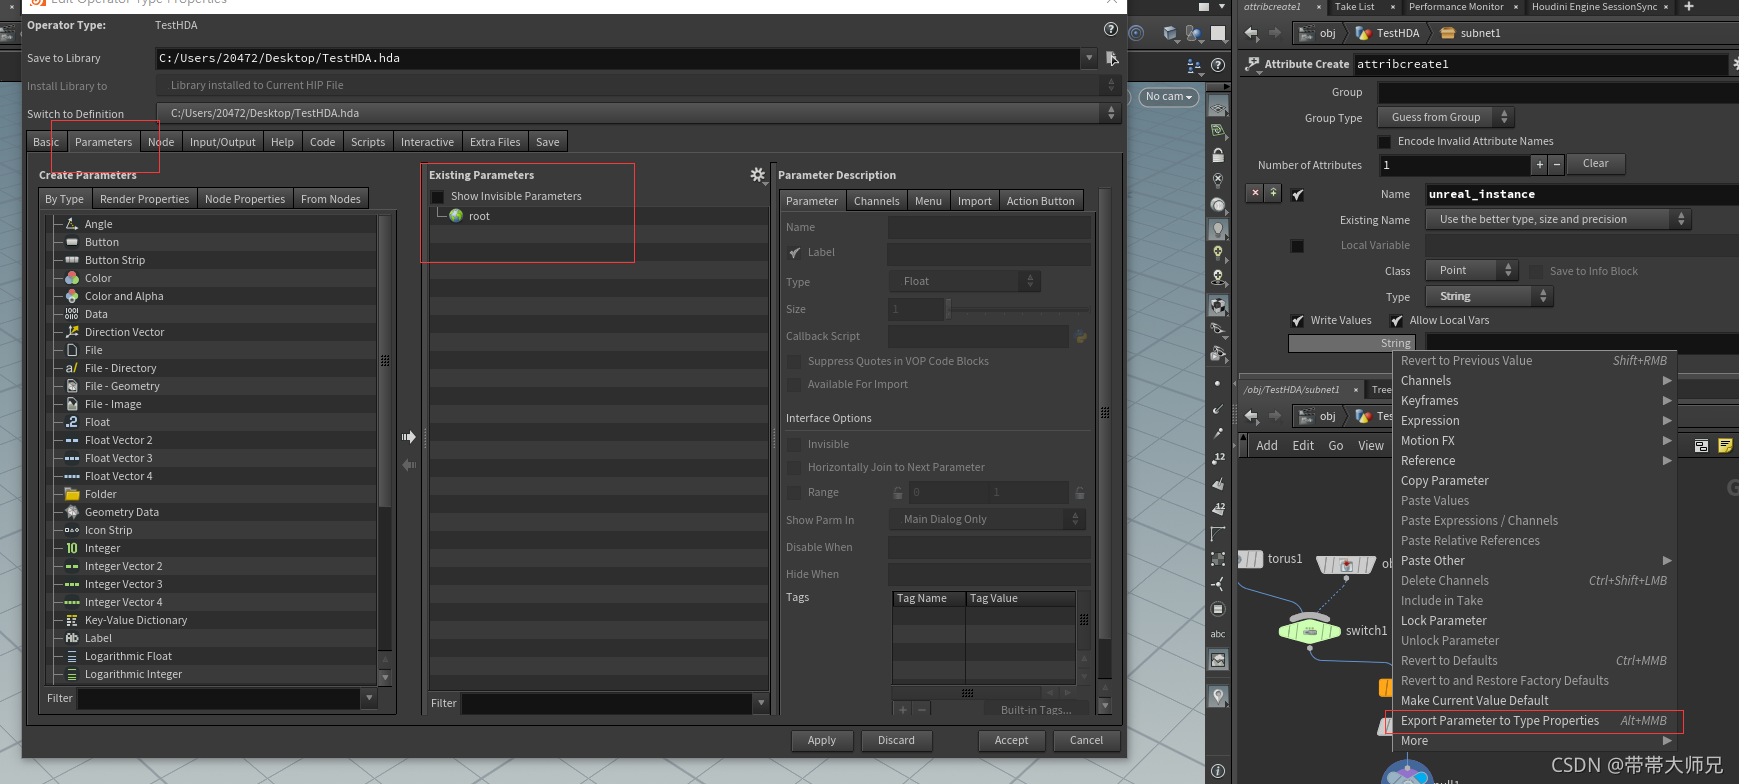Click the Attribute Create node type icon

pyautogui.click(x=1253, y=64)
